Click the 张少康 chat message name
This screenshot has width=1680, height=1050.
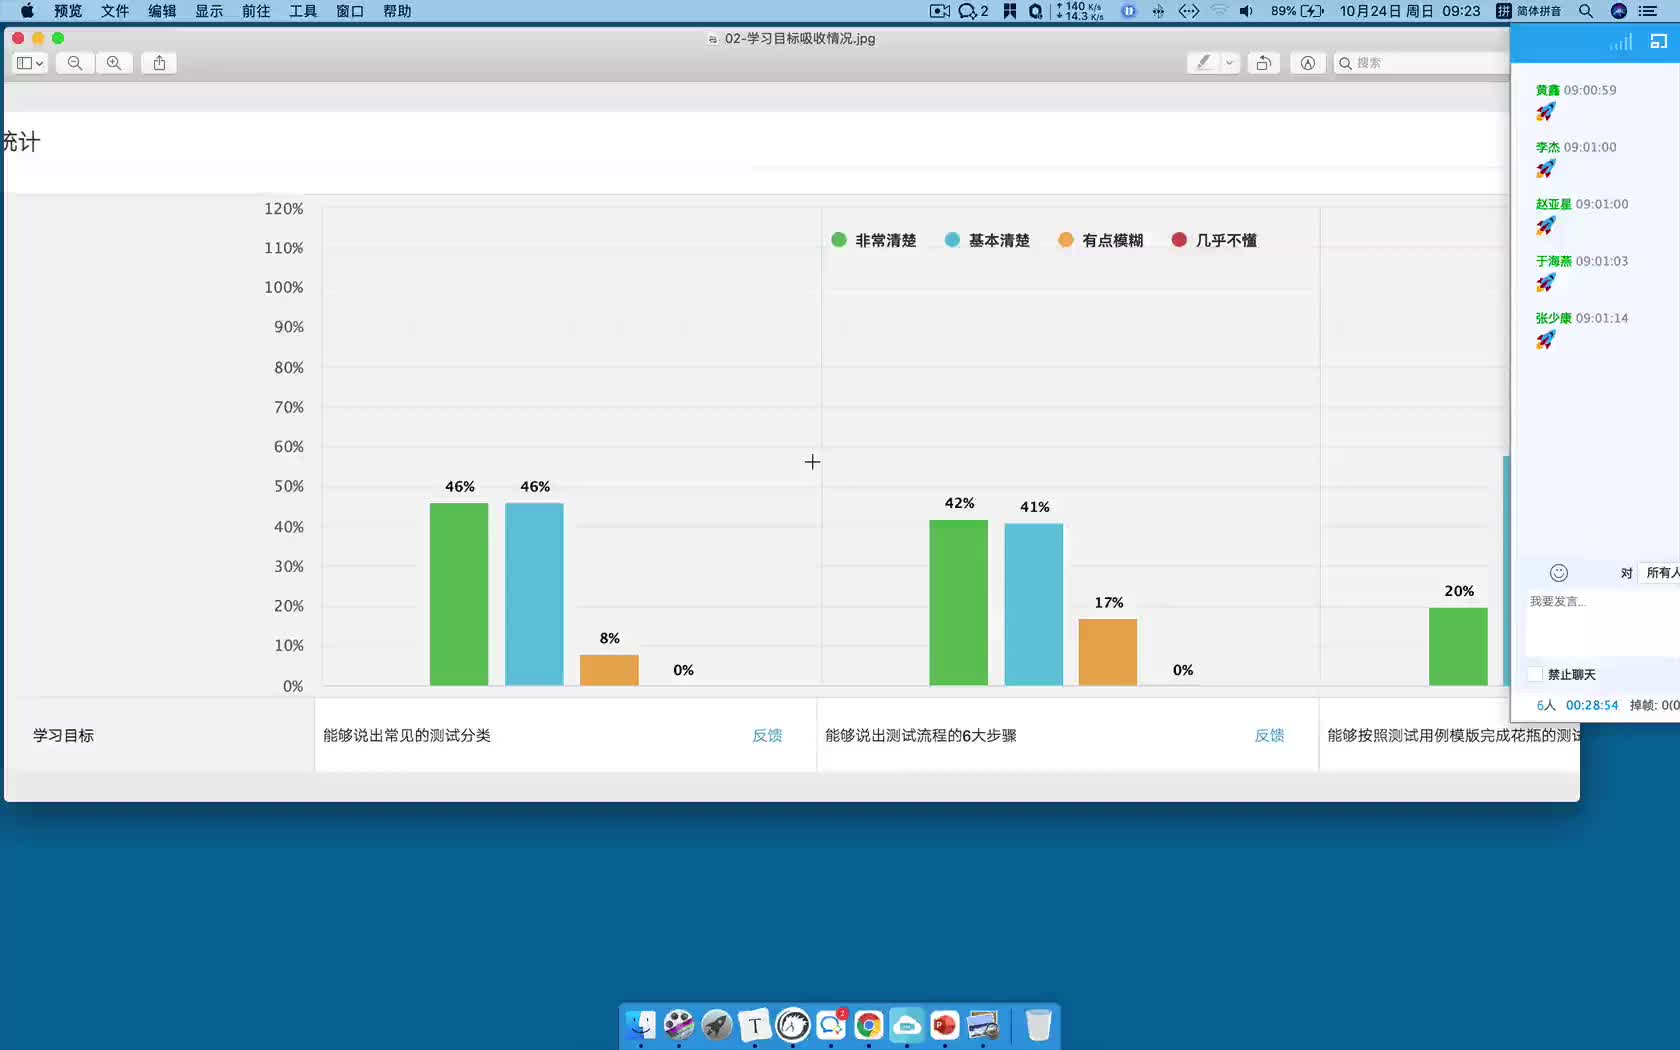click(x=1553, y=318)
